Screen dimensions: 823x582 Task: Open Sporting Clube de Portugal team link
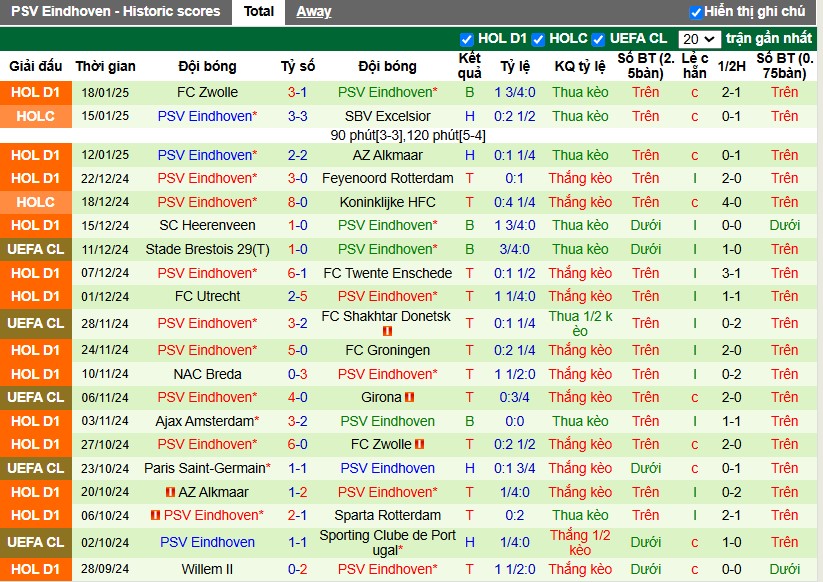point(387,542)
